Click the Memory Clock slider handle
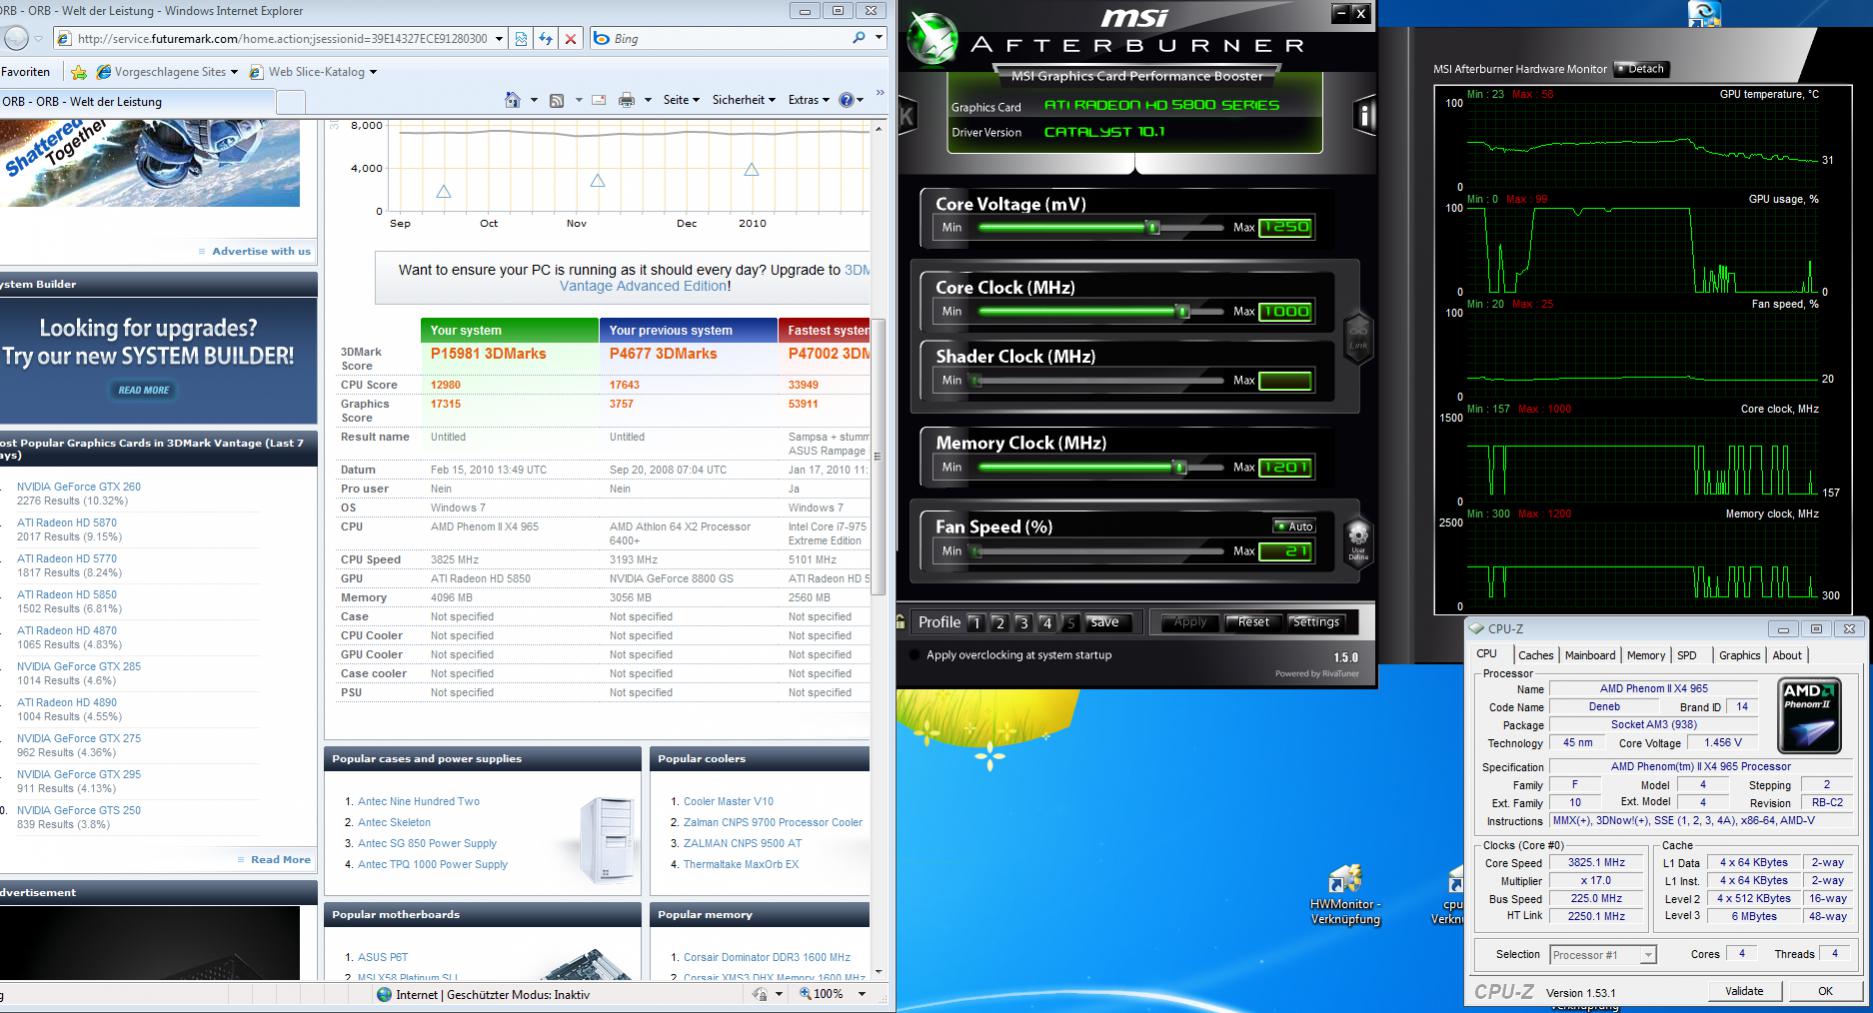Viewport: 1873px width, 1013px height. 1181,467
